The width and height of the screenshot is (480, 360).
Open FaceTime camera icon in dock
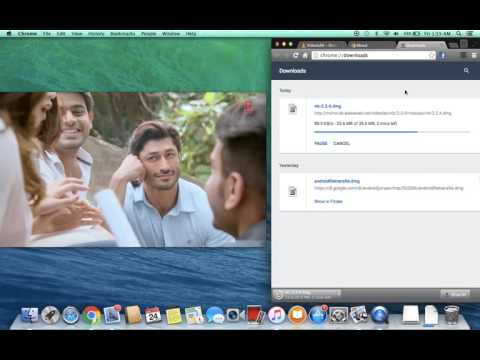tap(235, 315)
